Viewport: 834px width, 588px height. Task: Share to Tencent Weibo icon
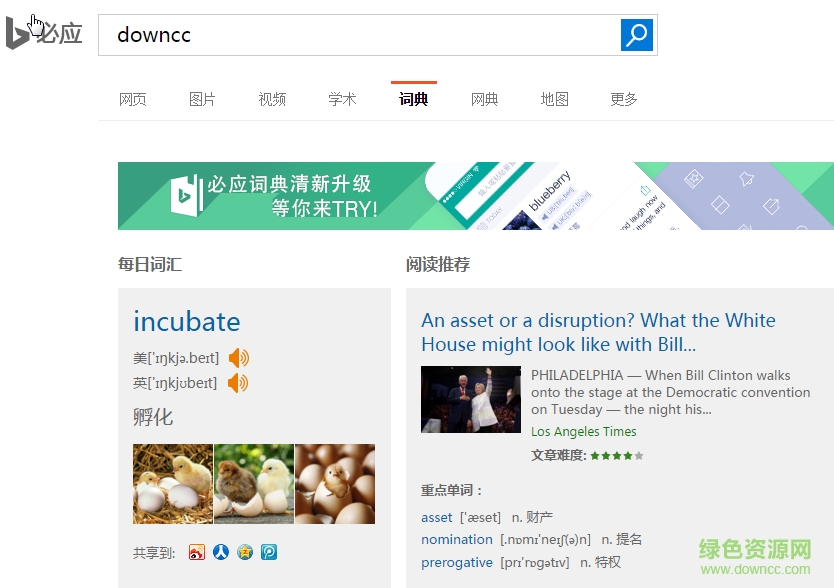coord(269,552)
